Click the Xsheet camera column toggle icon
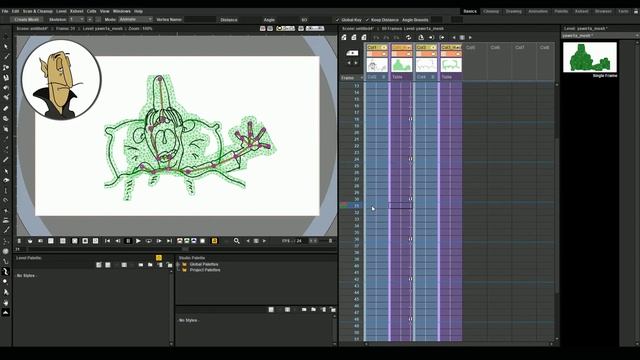Image resolution: width=640 pixels, height=360 pixels. [352, 53]
